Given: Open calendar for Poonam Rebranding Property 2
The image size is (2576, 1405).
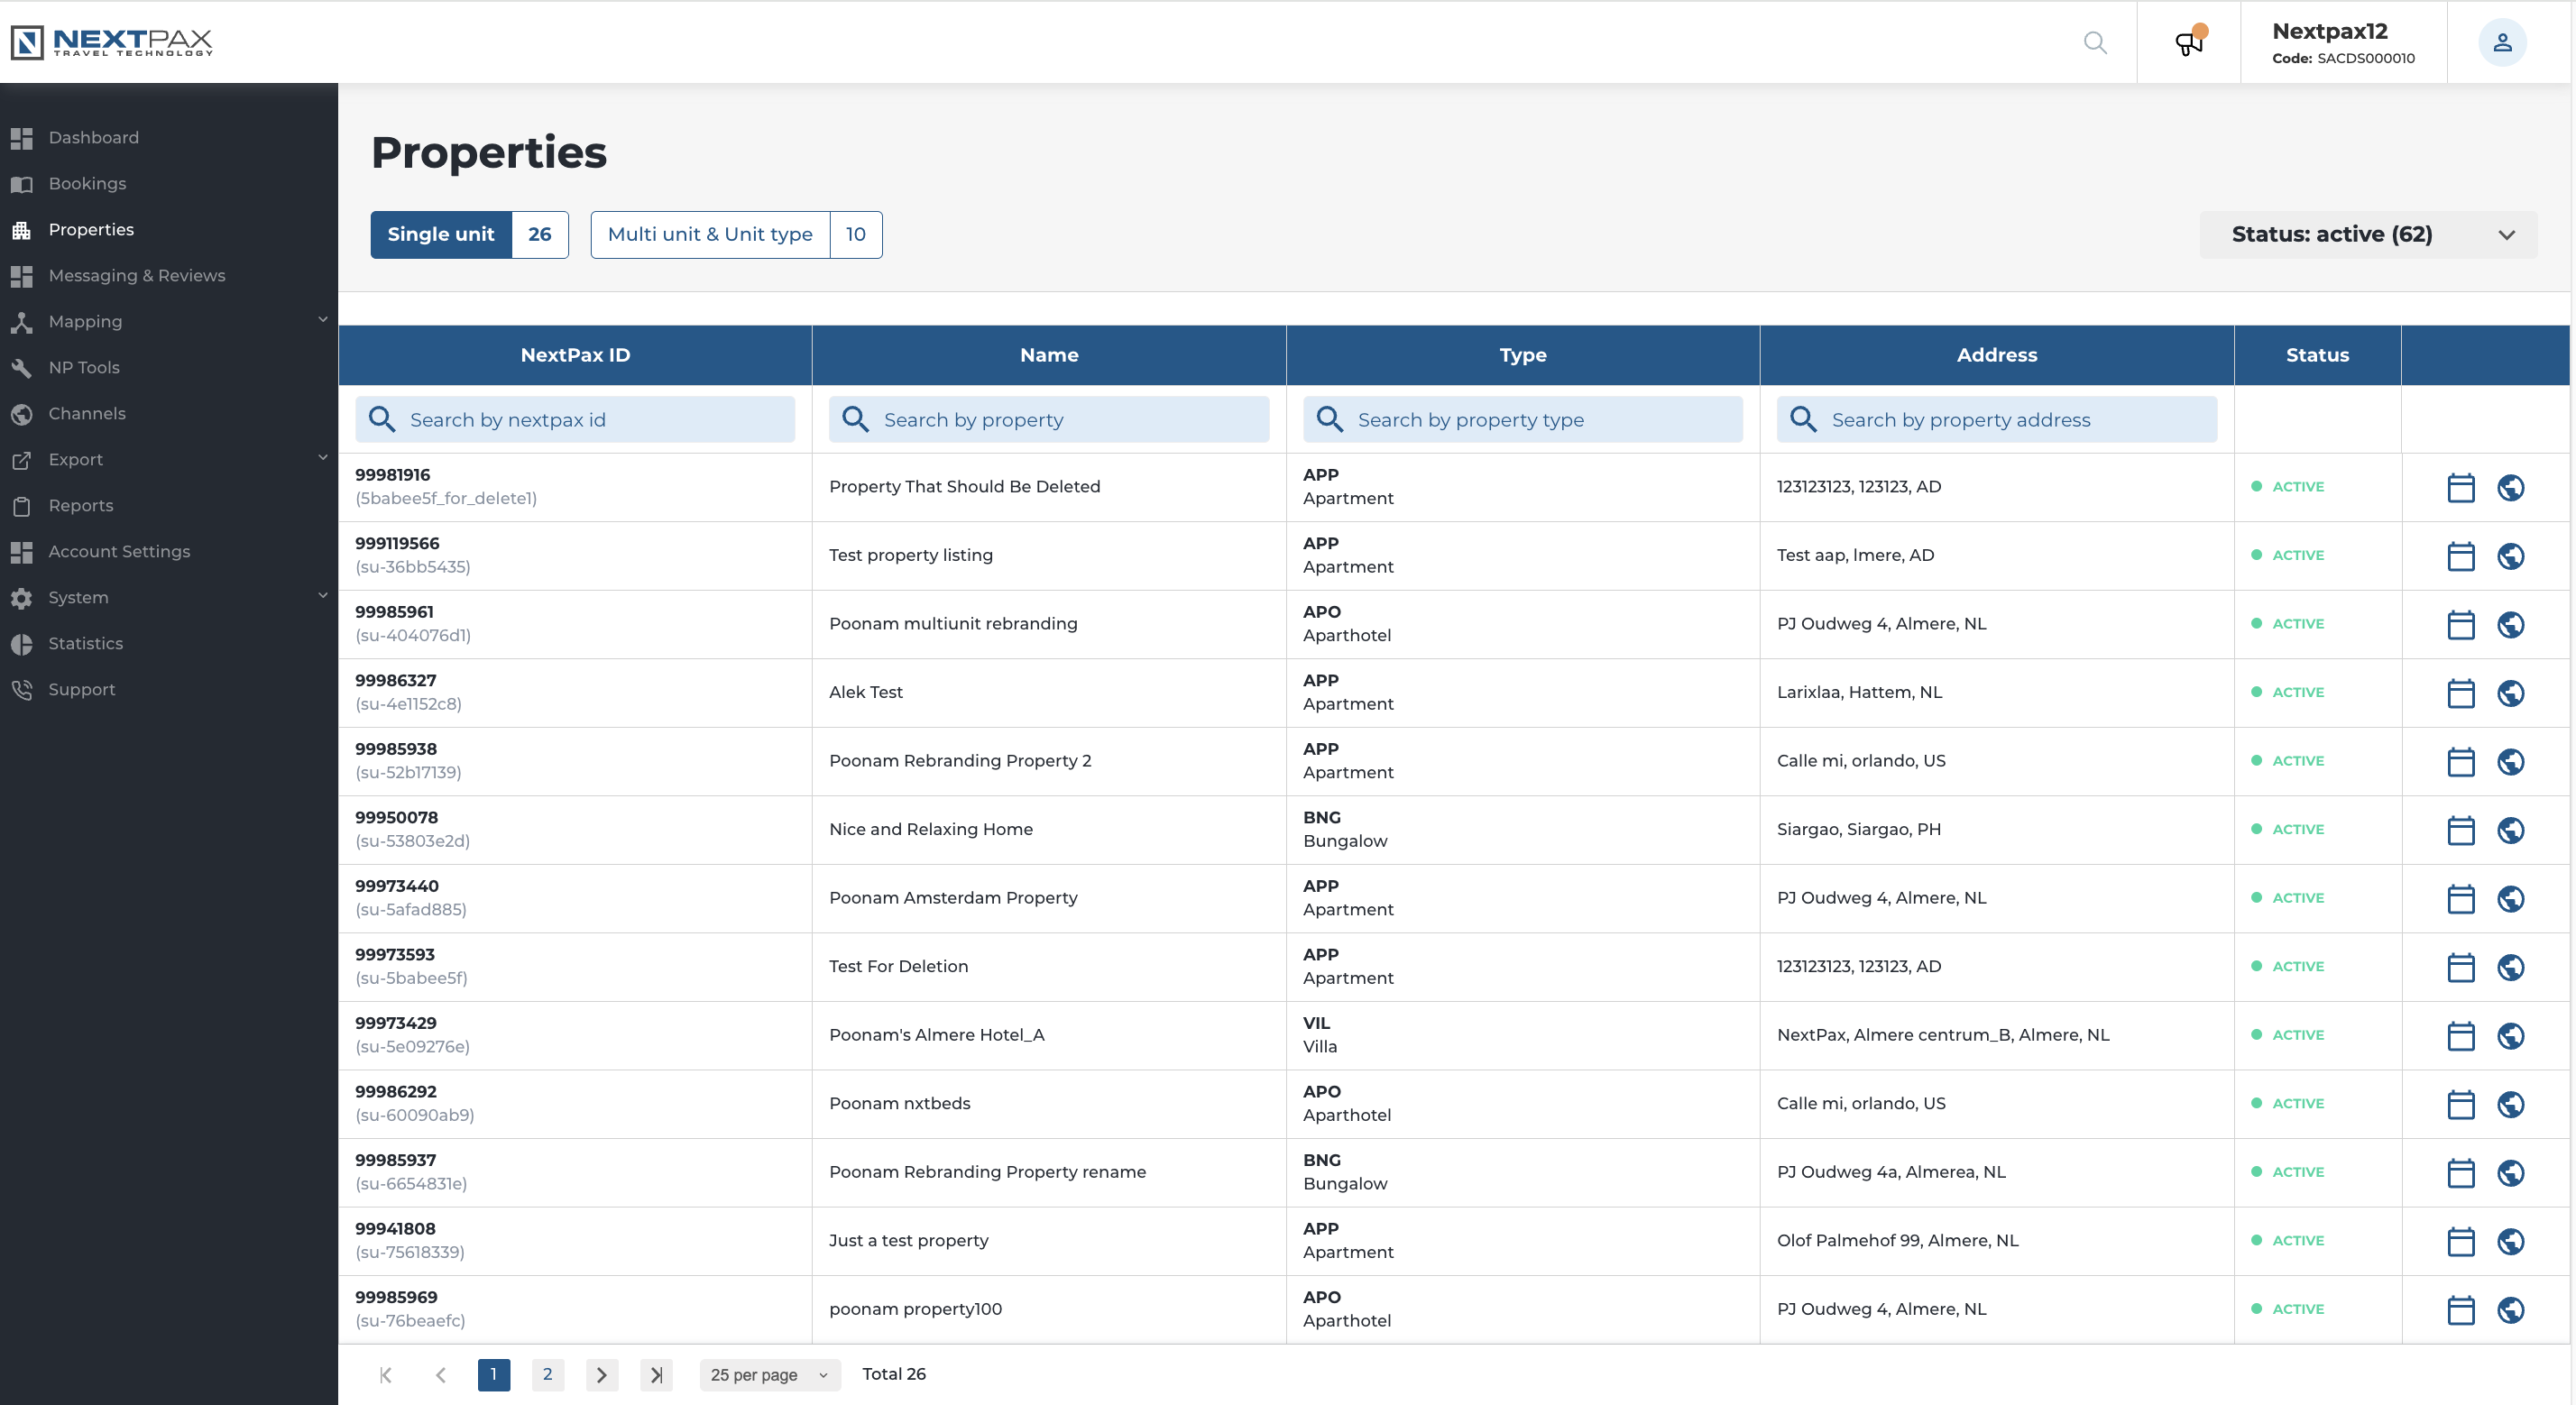Looking at the screenshot, I should coord(2461,761).
